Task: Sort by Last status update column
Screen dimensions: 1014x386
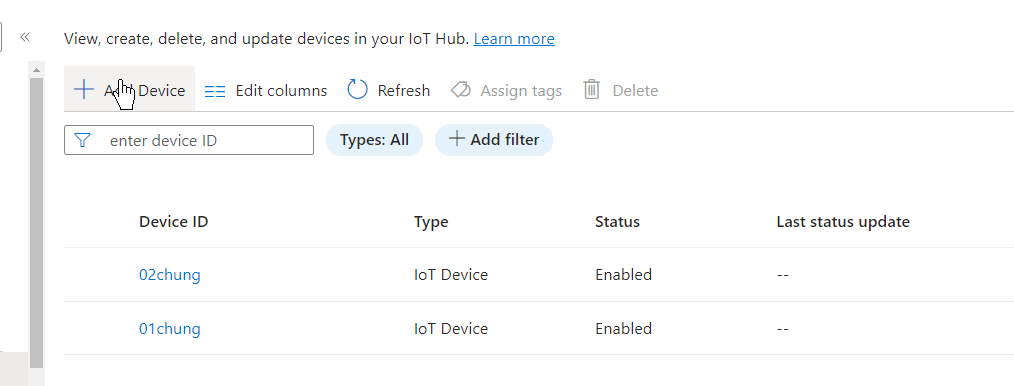Action: click(x=843, y=222)
